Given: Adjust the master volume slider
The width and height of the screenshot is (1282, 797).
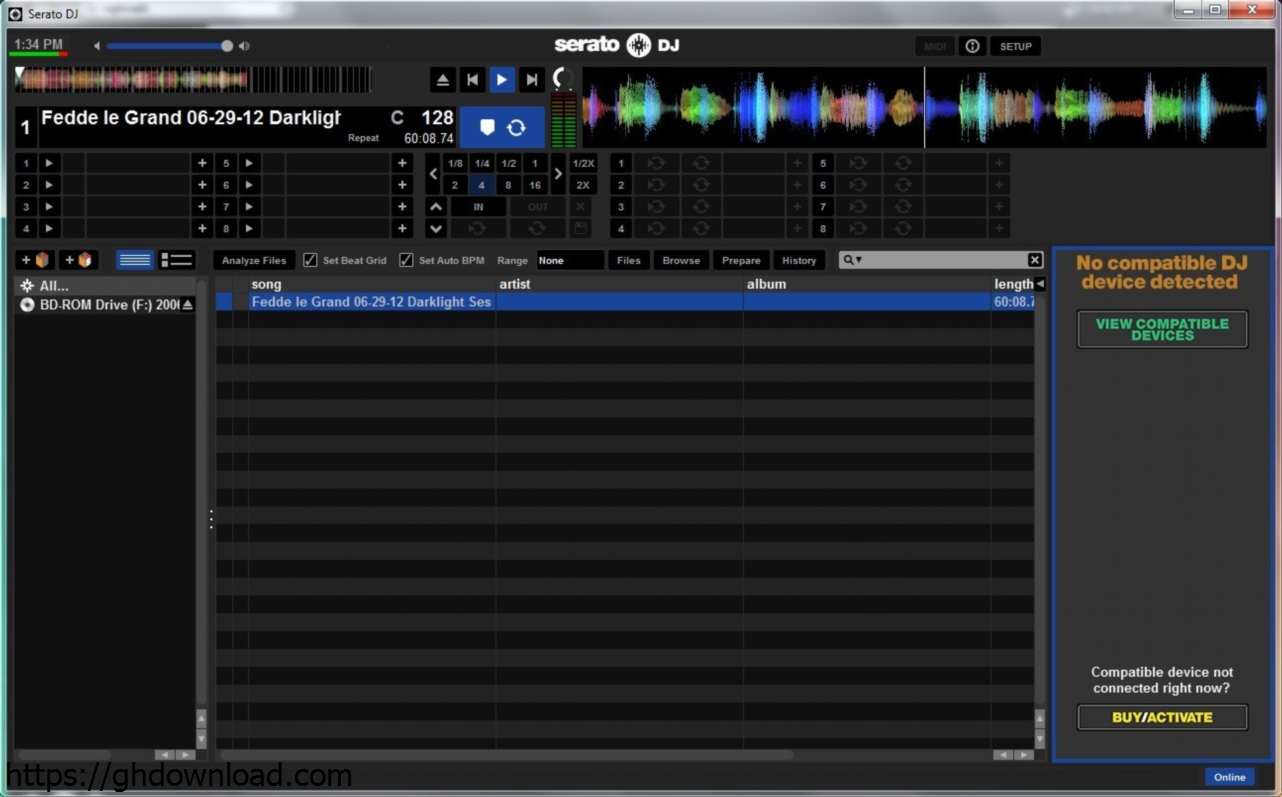Looking at the screenshot, I should tap(169, 46).
